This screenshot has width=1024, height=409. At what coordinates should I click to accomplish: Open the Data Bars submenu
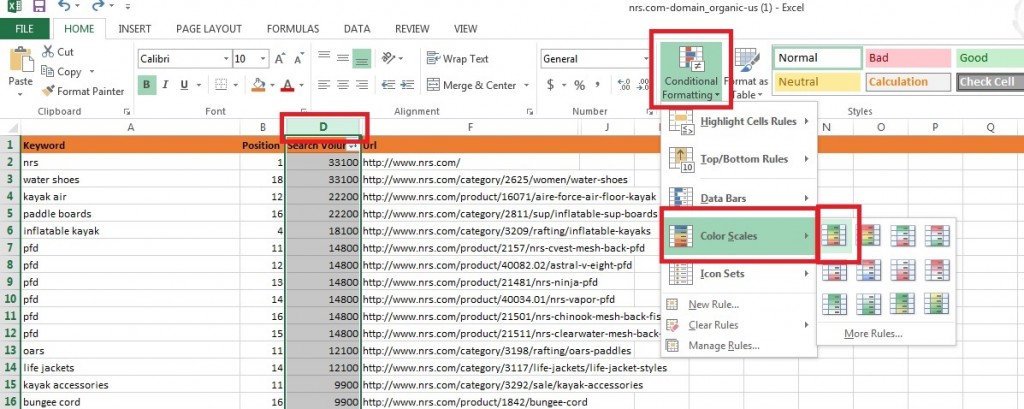(739, 198)
